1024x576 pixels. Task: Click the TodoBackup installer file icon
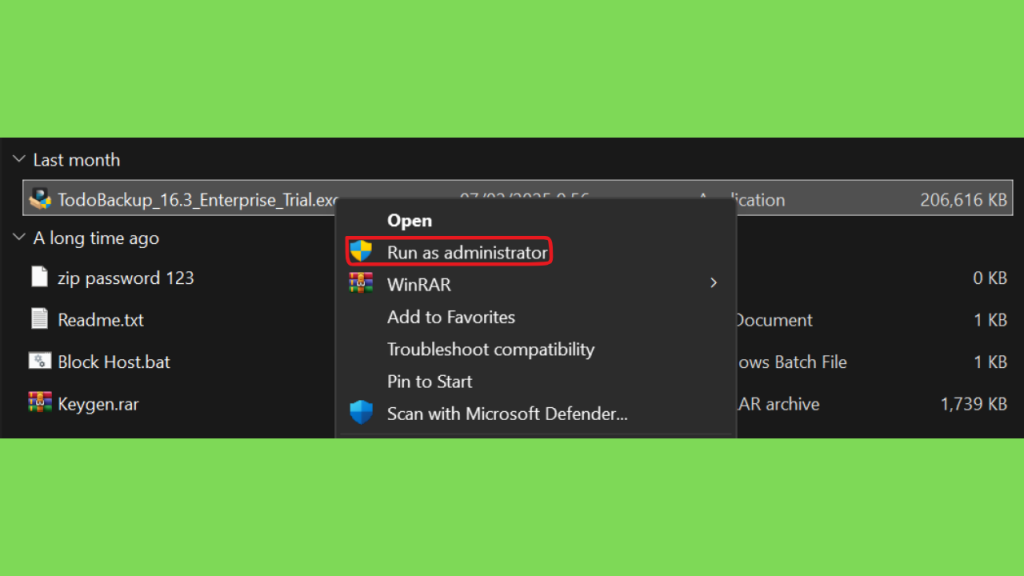point(40,199)
